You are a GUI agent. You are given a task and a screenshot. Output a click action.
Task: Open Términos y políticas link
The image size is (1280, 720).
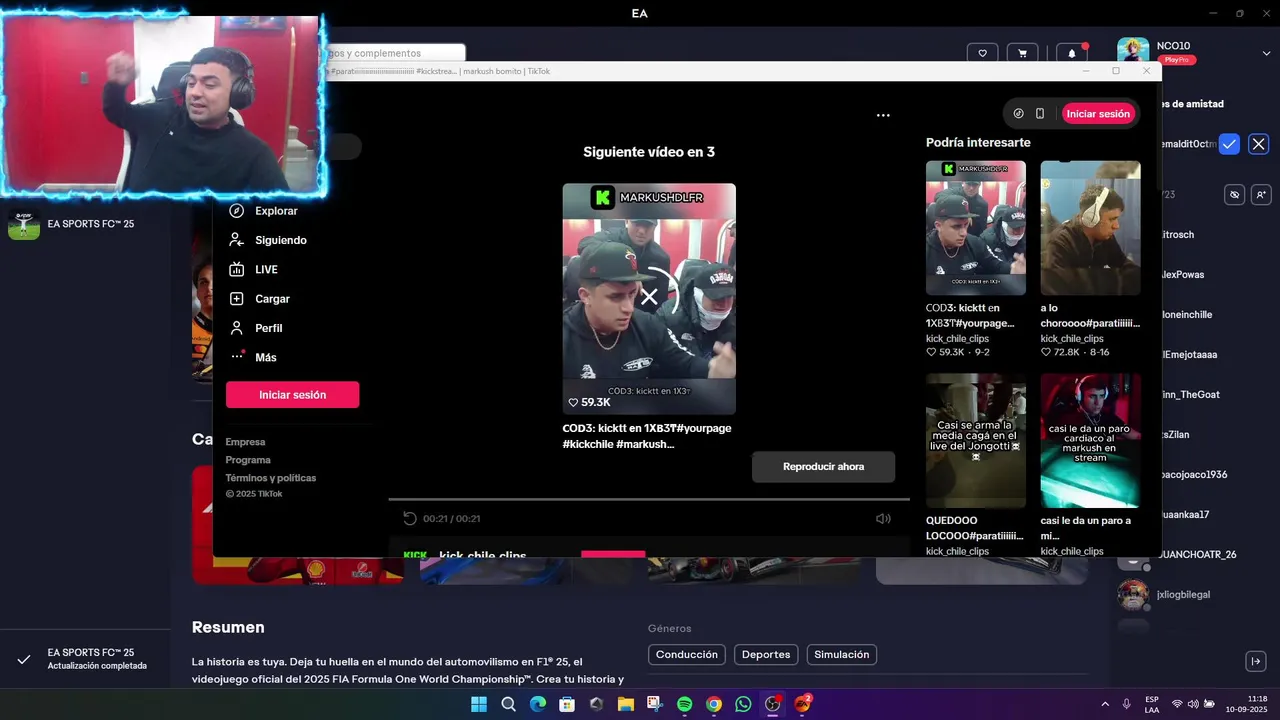[271, 478]
